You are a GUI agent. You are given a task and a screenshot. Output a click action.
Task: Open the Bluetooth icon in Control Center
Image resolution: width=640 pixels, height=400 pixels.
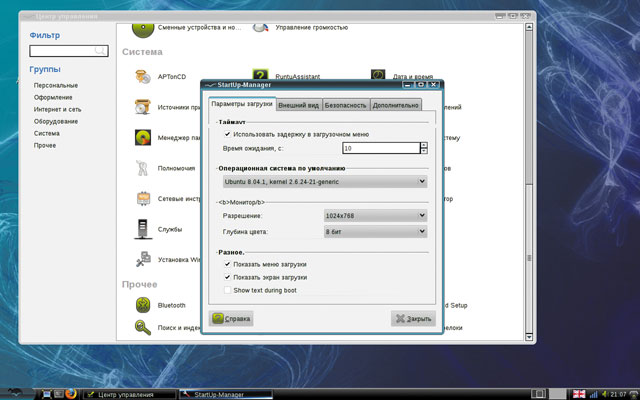143,305
